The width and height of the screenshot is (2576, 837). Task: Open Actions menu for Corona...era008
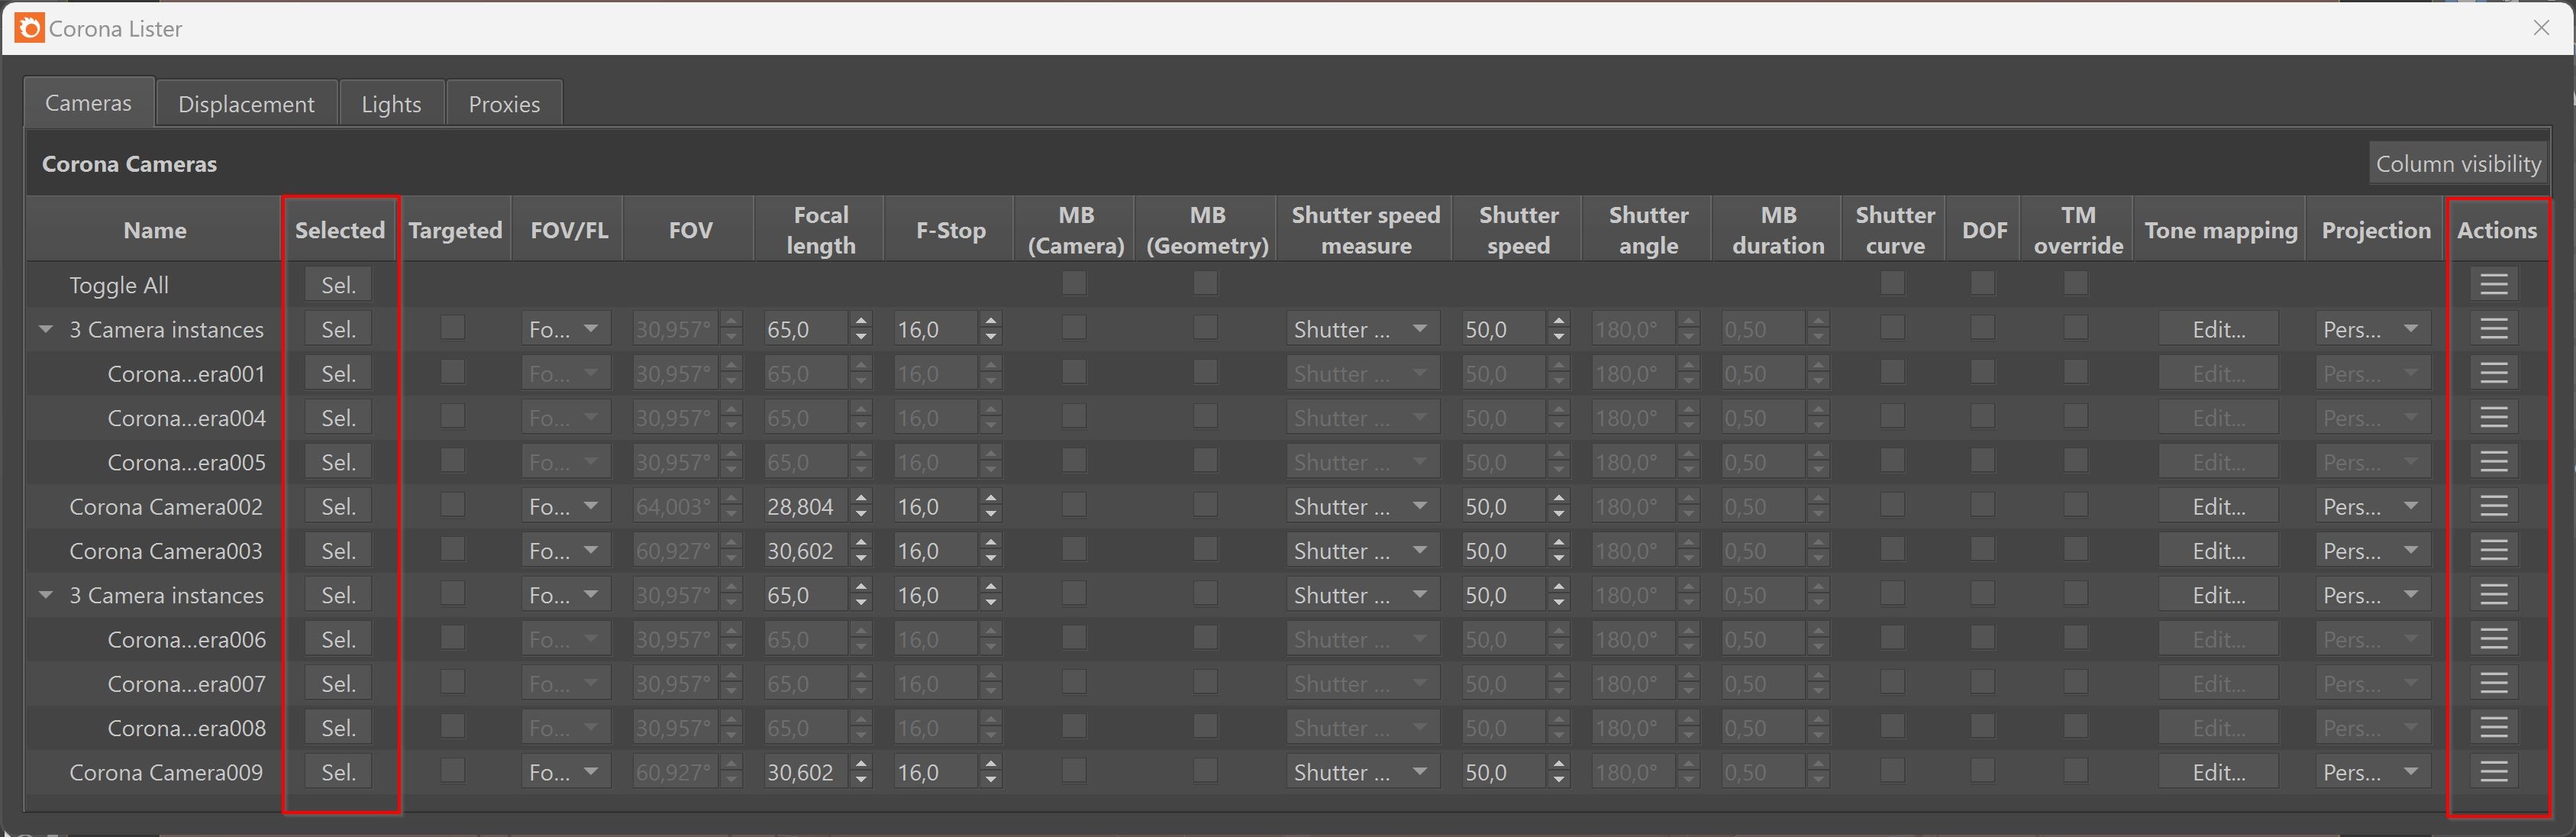pos(2493,727)
